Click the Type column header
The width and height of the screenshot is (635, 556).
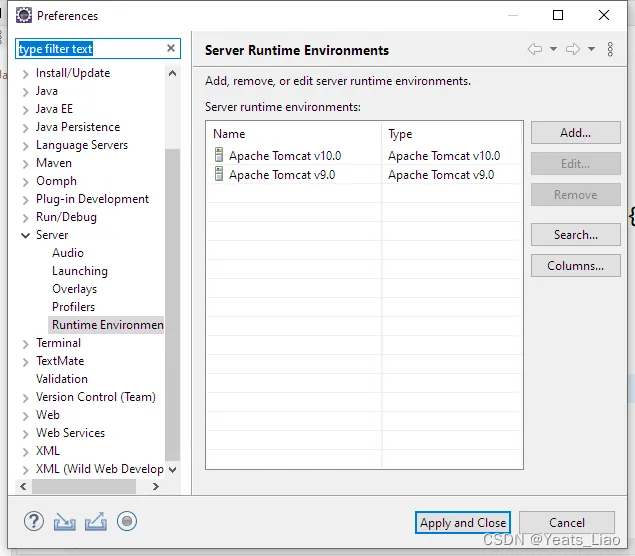[x=452, y=134]
